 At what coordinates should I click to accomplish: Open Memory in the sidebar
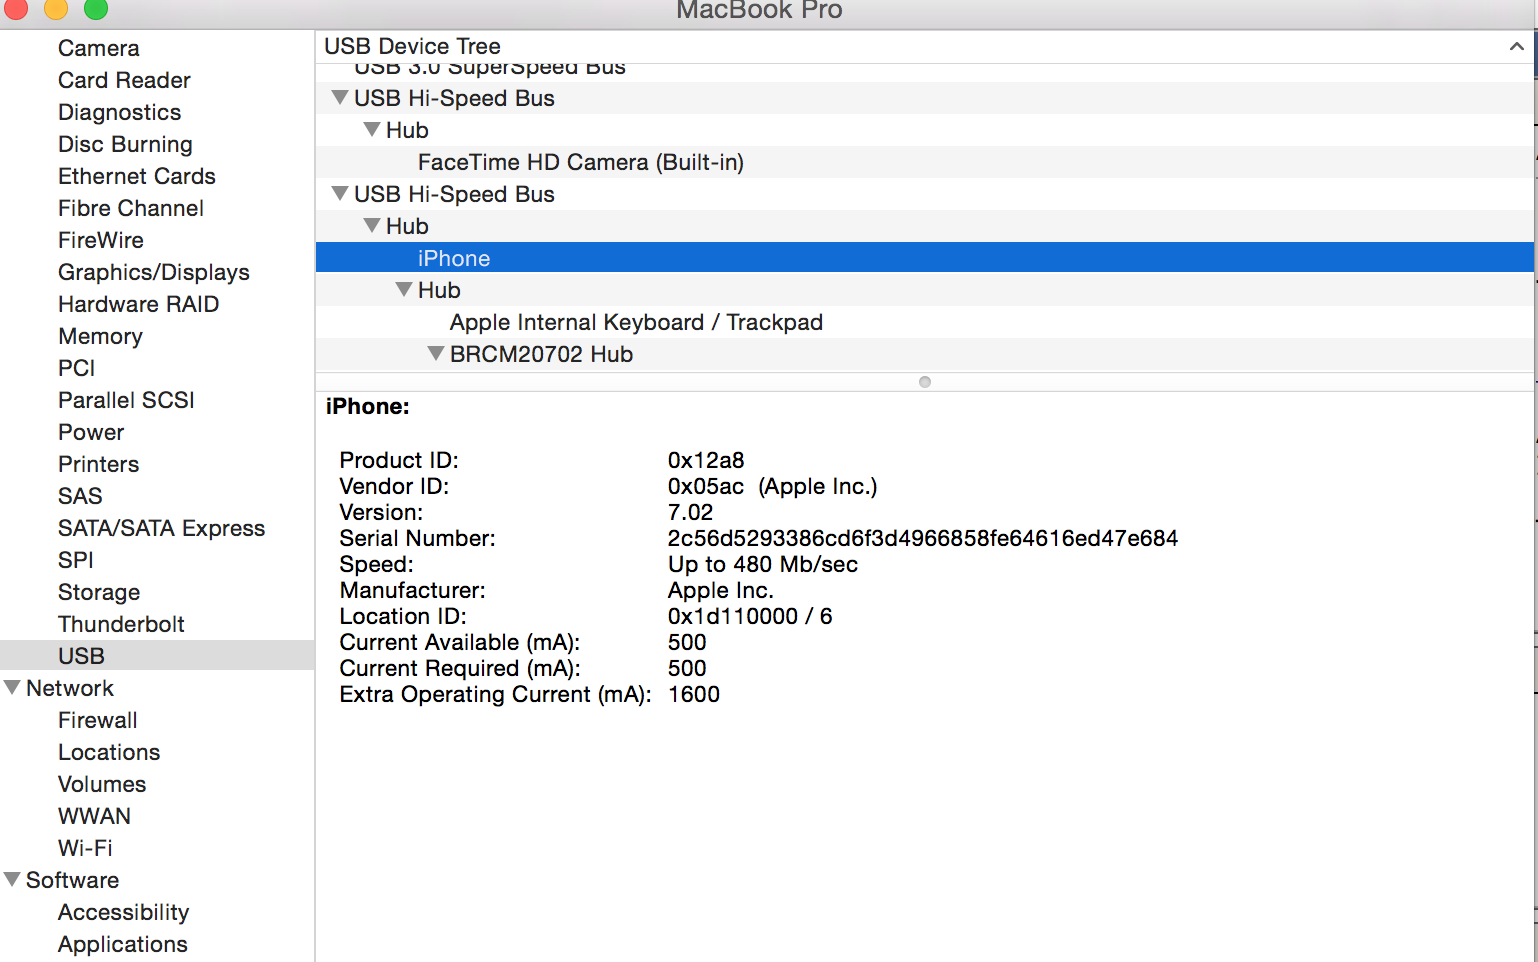click(x=100, y=336)
